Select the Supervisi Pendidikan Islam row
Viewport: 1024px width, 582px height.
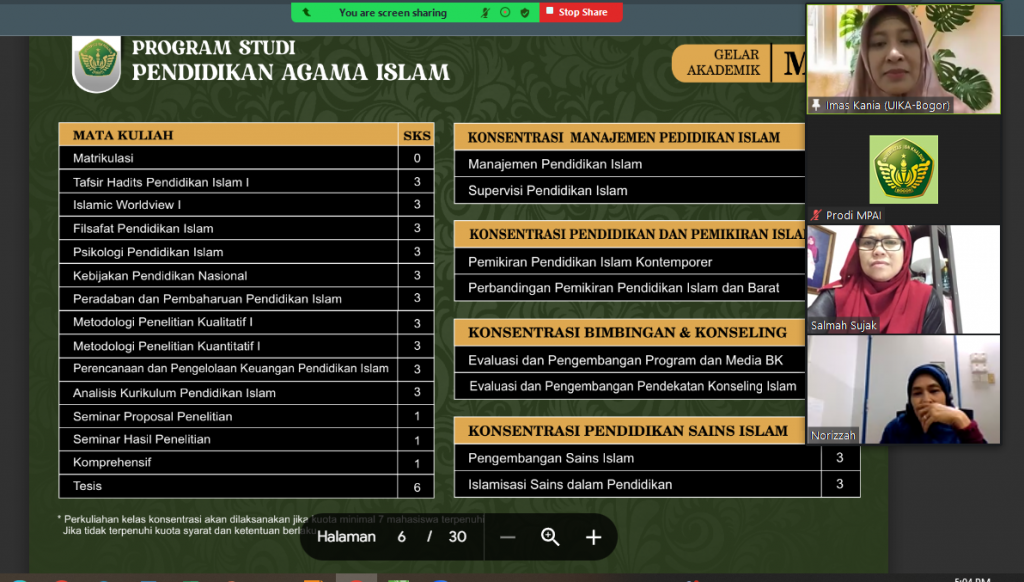click(x=630, y=190)
